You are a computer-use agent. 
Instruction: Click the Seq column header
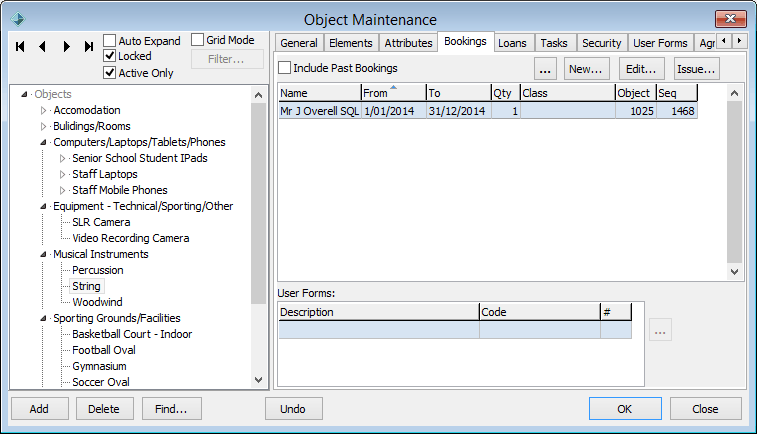pos(677,93)
